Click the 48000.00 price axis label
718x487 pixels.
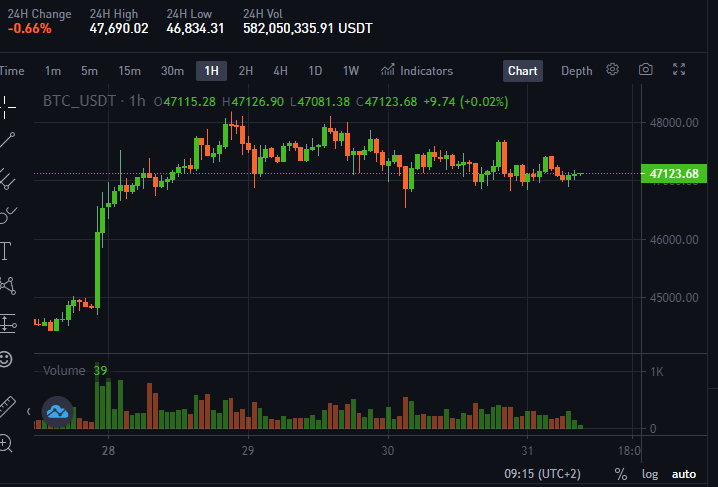[674, 123]
